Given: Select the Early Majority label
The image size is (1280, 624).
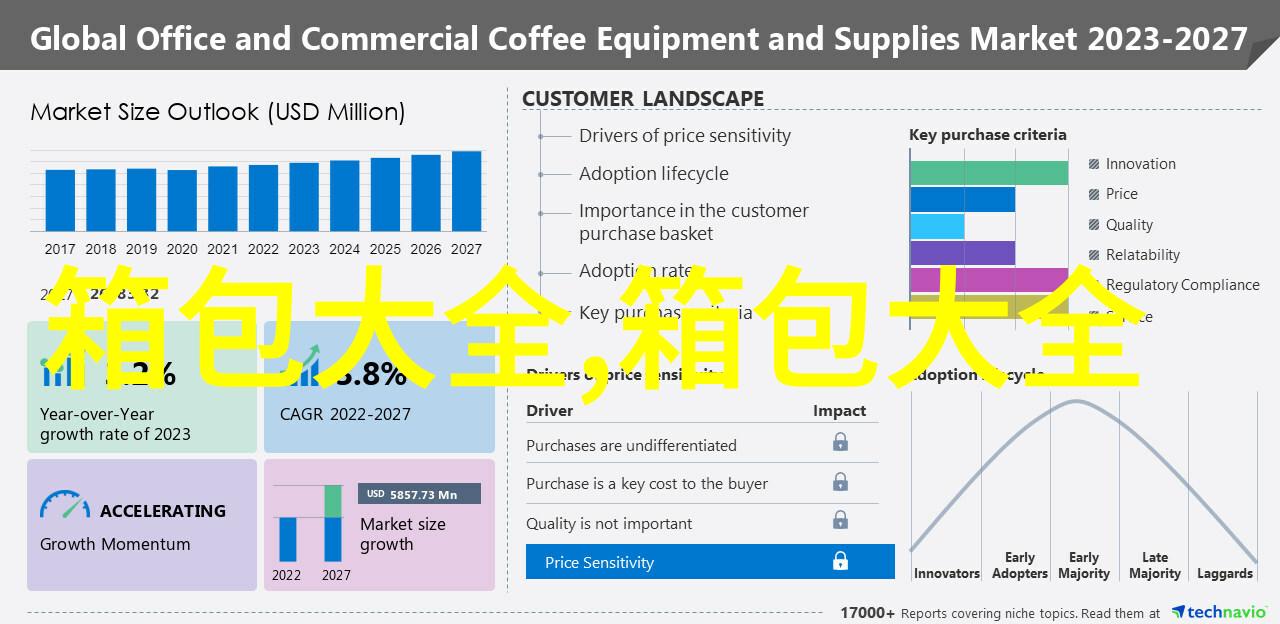Looking at the screenshot, I should [1084, 565].
